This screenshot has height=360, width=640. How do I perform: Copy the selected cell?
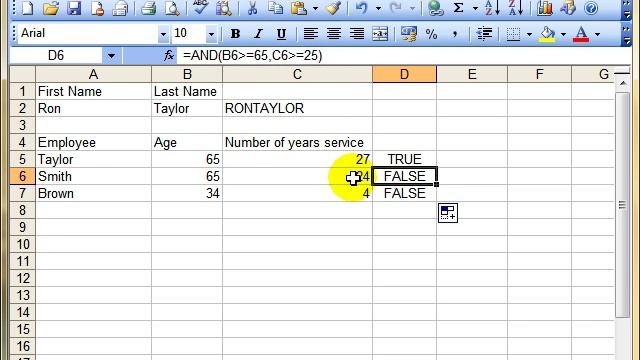point(276,8)
